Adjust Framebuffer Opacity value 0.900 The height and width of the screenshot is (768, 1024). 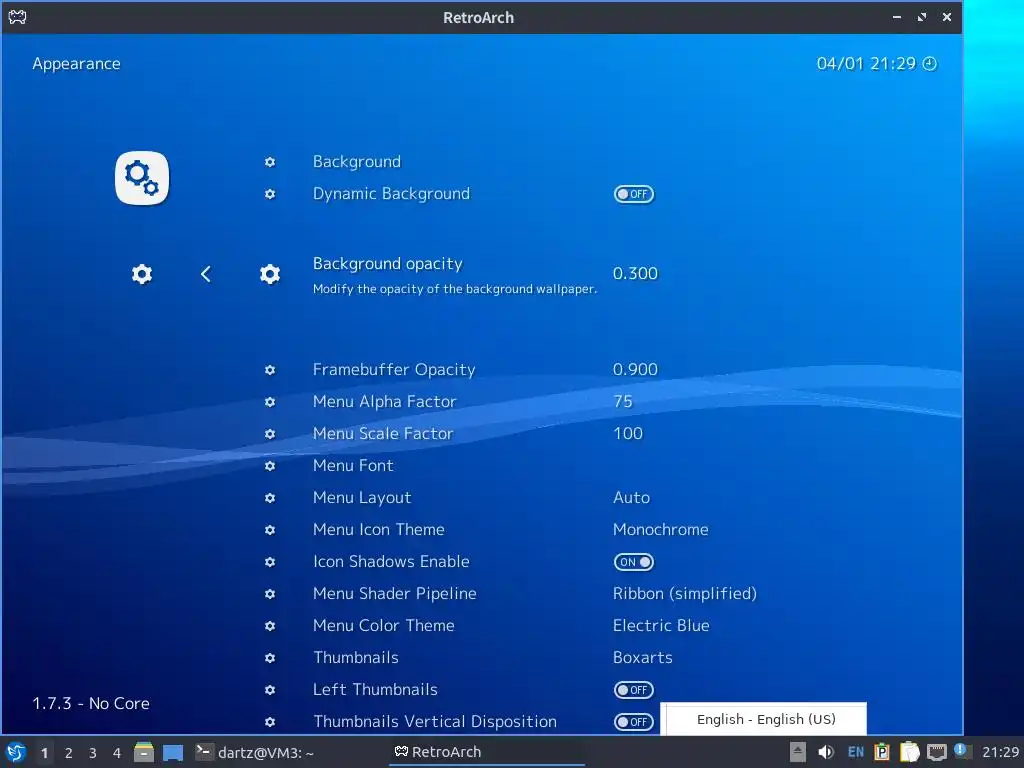tap(635, 370)
